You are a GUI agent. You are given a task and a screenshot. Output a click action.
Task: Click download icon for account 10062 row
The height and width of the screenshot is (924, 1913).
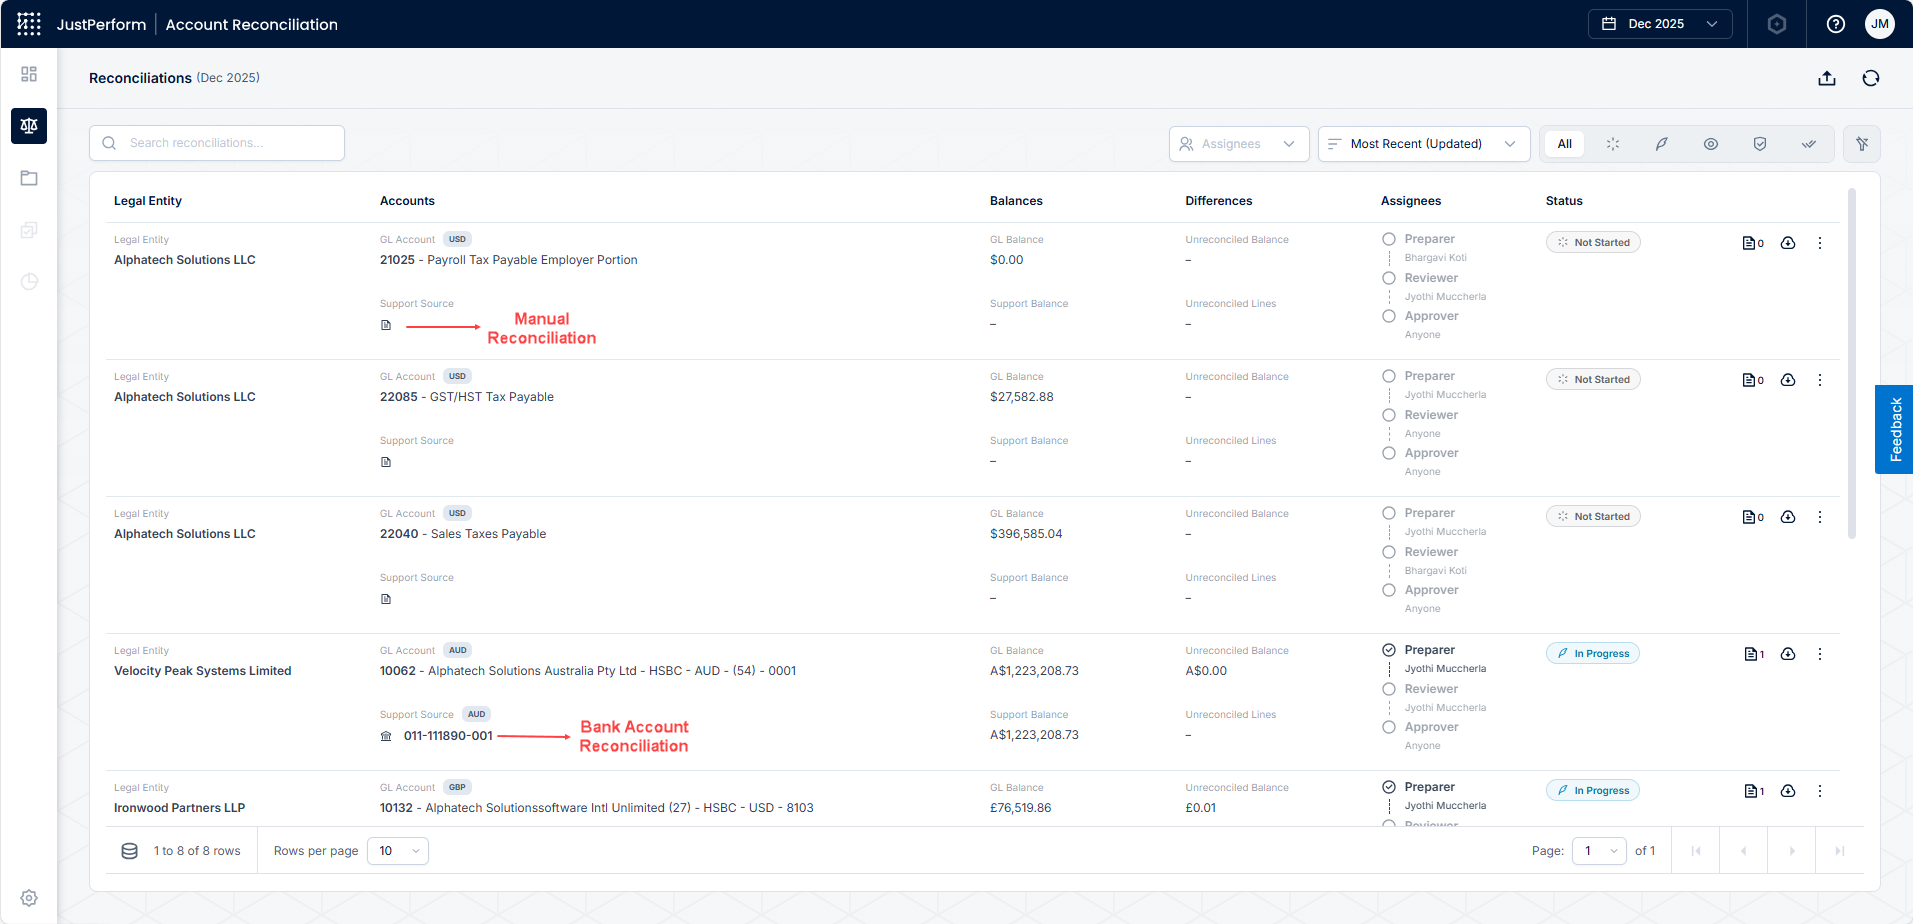[x=1788, y=654]
